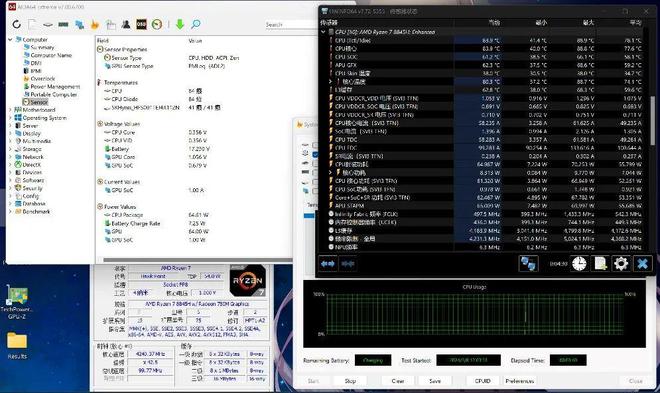Click the log file icon in HWiNFO
660x393 pixels.
[600, 264]
